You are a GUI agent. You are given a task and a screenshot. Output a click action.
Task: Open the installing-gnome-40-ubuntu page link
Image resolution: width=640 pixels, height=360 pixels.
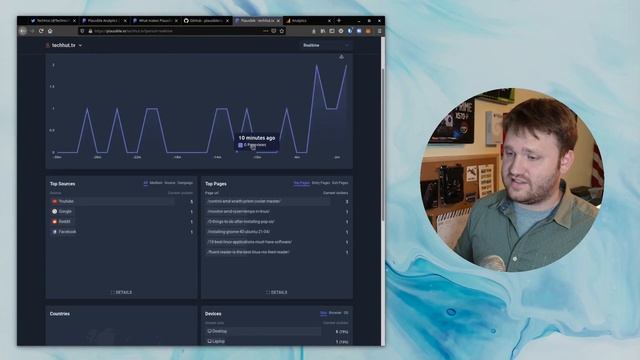(x=239, y=232)
